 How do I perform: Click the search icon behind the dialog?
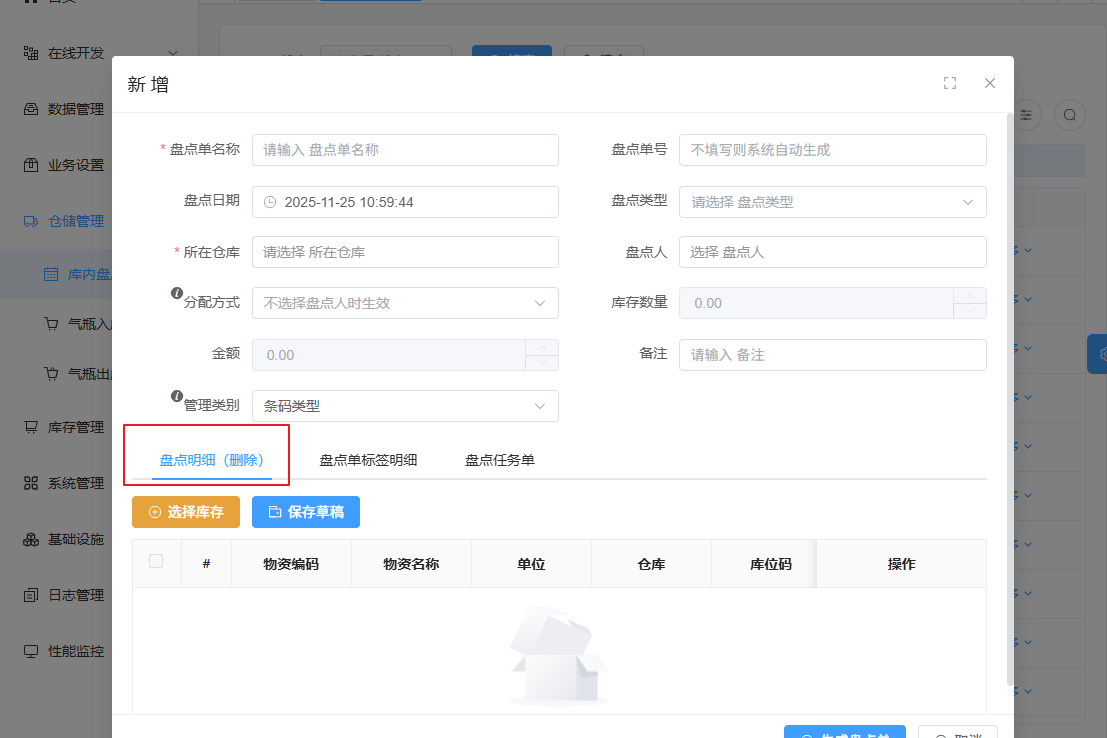pyautogui.click(x=1070, y=115)
